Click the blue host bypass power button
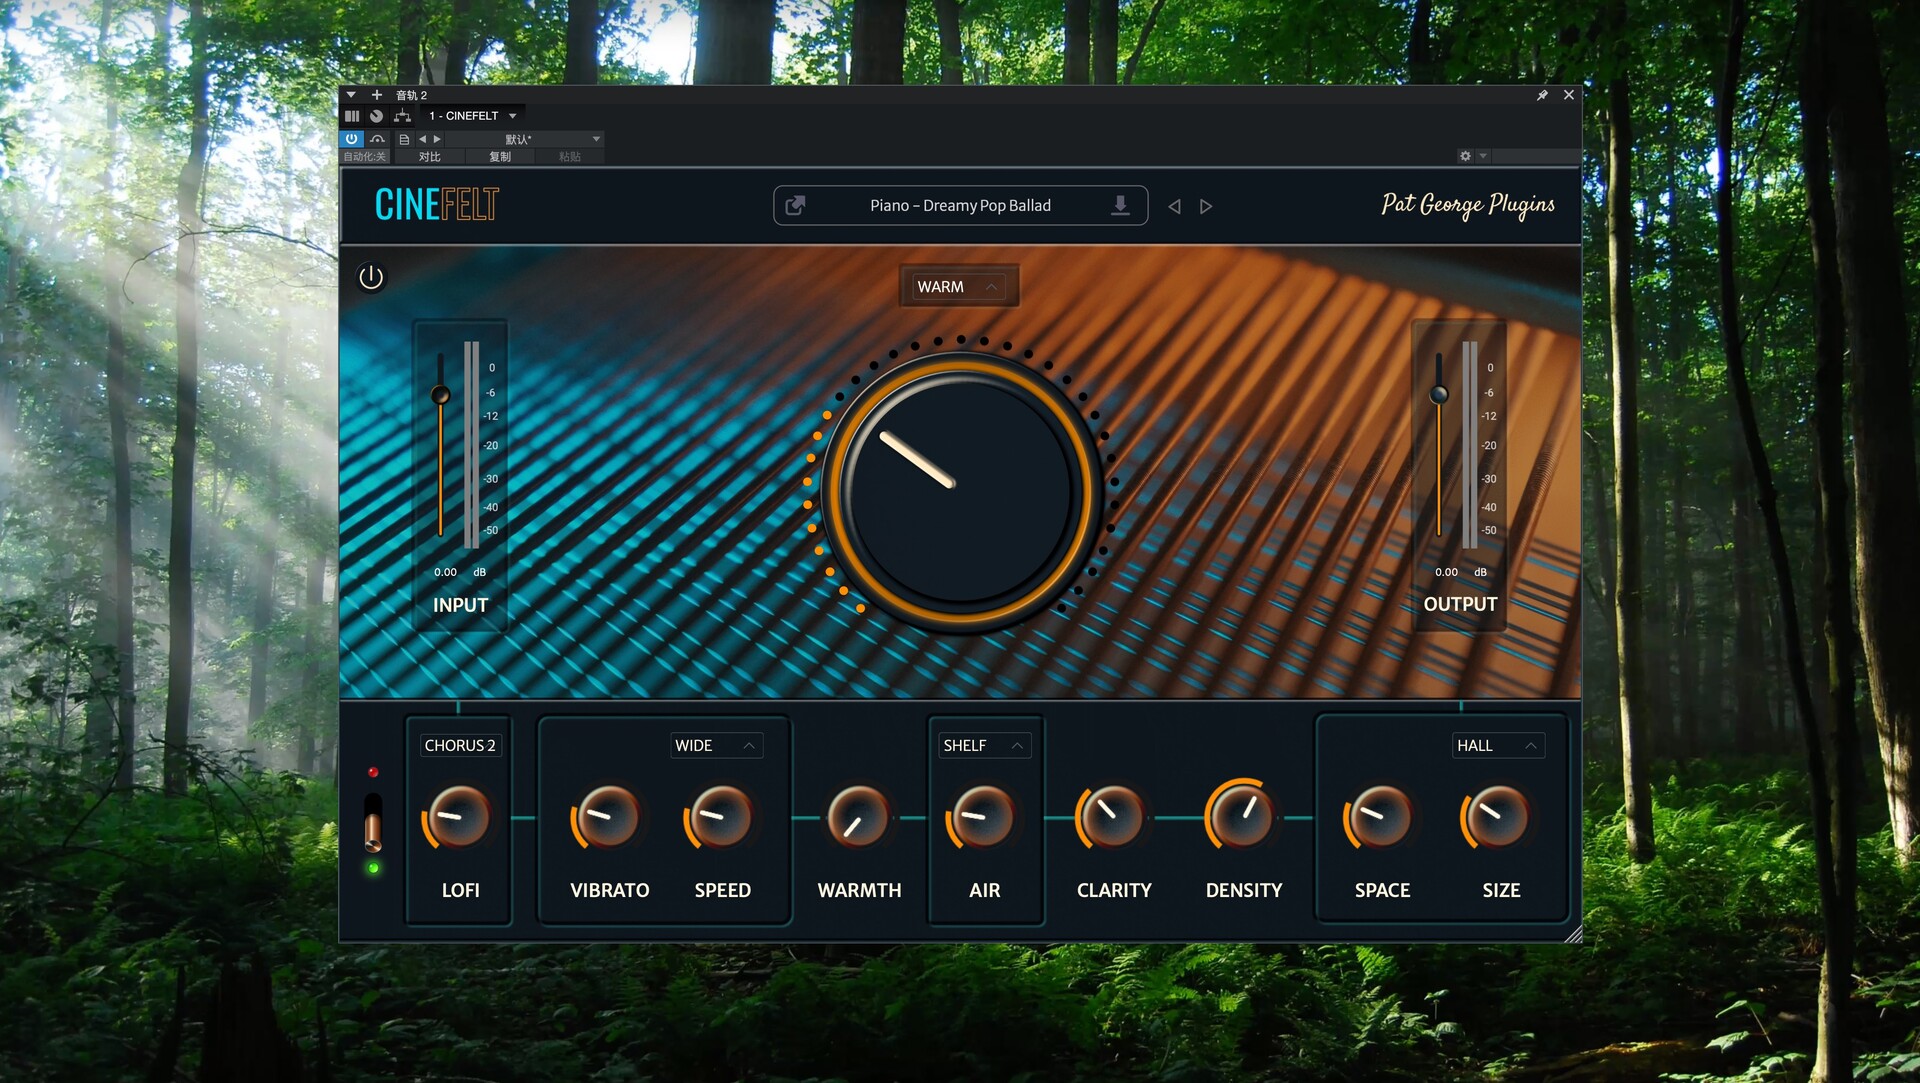Viewport: 1920px width, 1083px height. tap(352, 139)
